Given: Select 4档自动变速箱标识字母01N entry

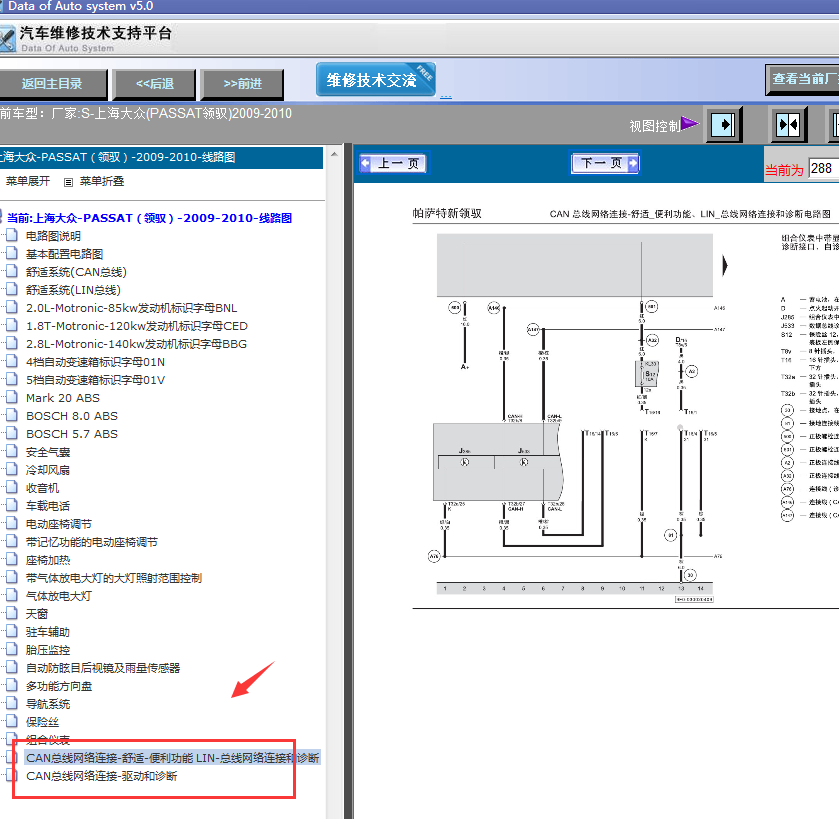Looking at the screenshot, I should (95, 362).
